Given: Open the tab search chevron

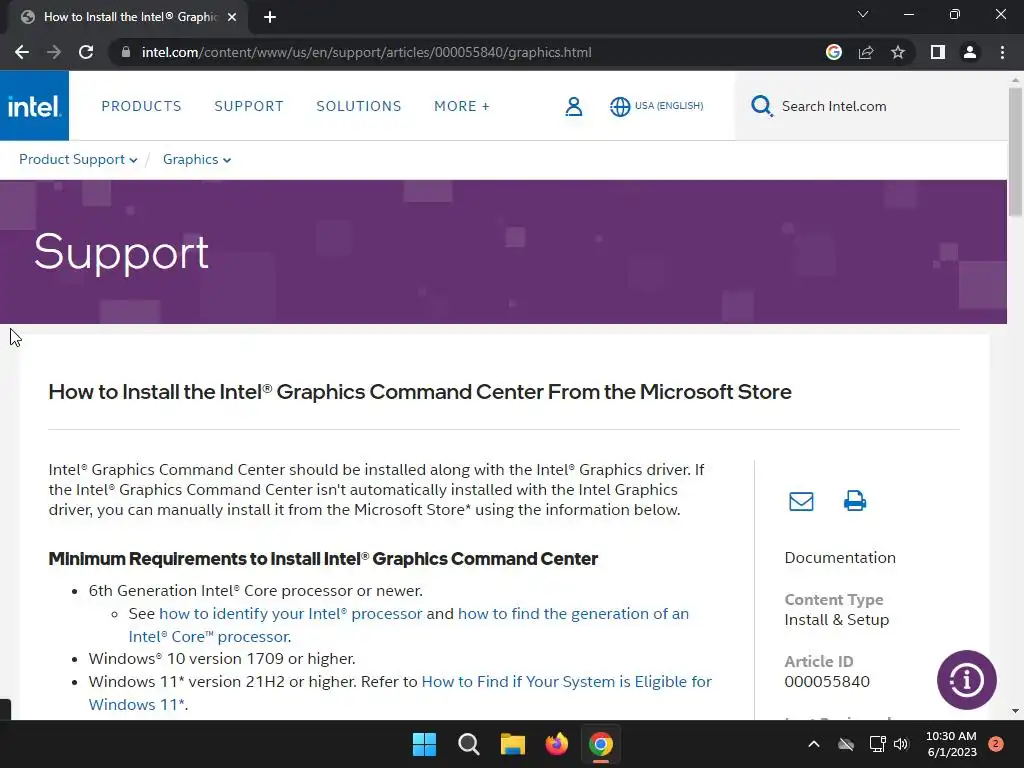Looking at the screenshot, I should click(x=863, y=14).
